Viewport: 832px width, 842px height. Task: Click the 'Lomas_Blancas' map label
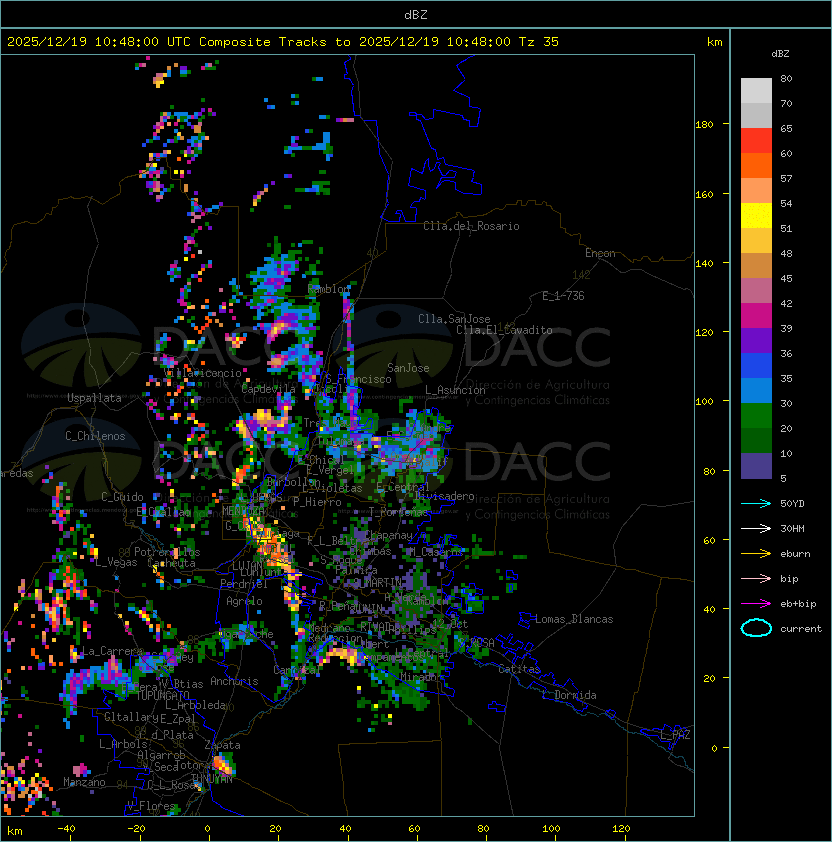(574, 619)
